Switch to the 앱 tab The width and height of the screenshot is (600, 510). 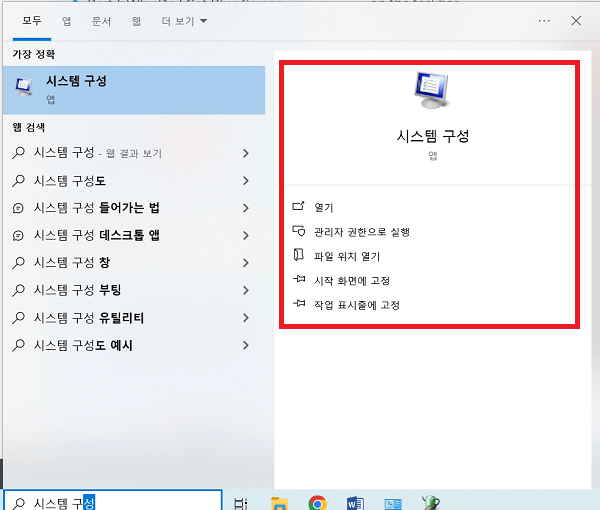point(67,21)
